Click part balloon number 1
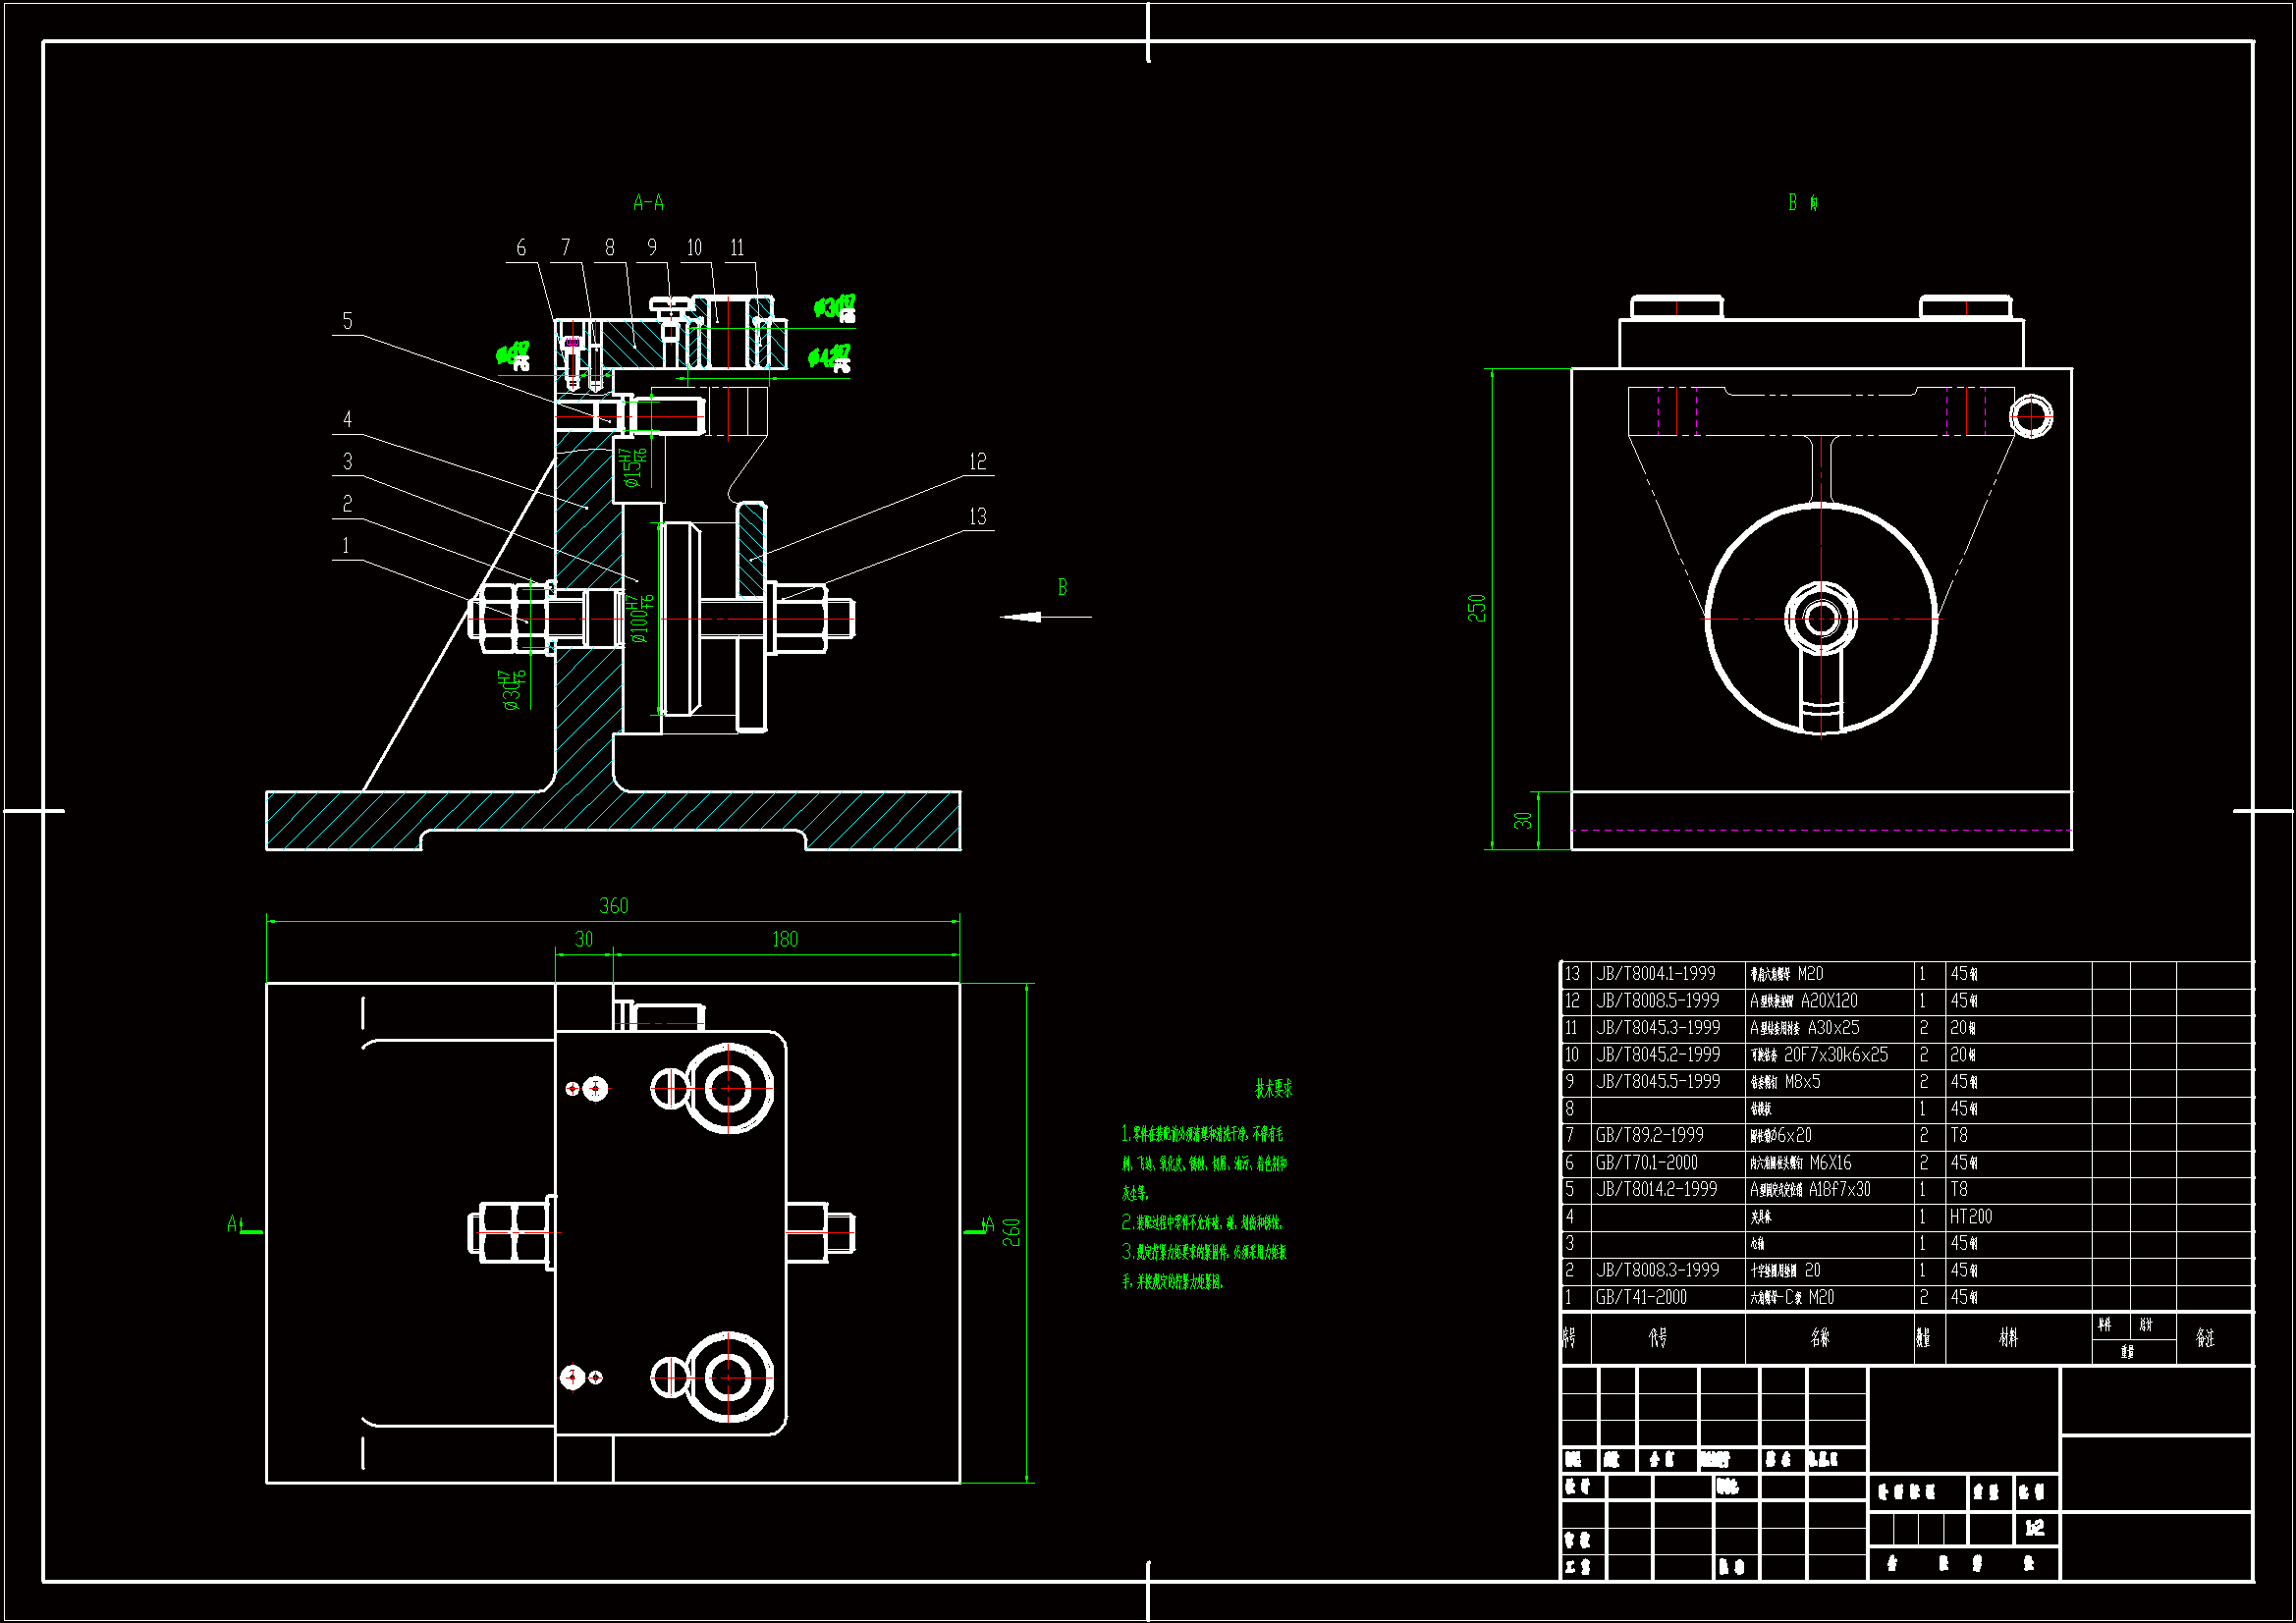The width and height of the screenshot is (2296, 1623). pos(346,546)
